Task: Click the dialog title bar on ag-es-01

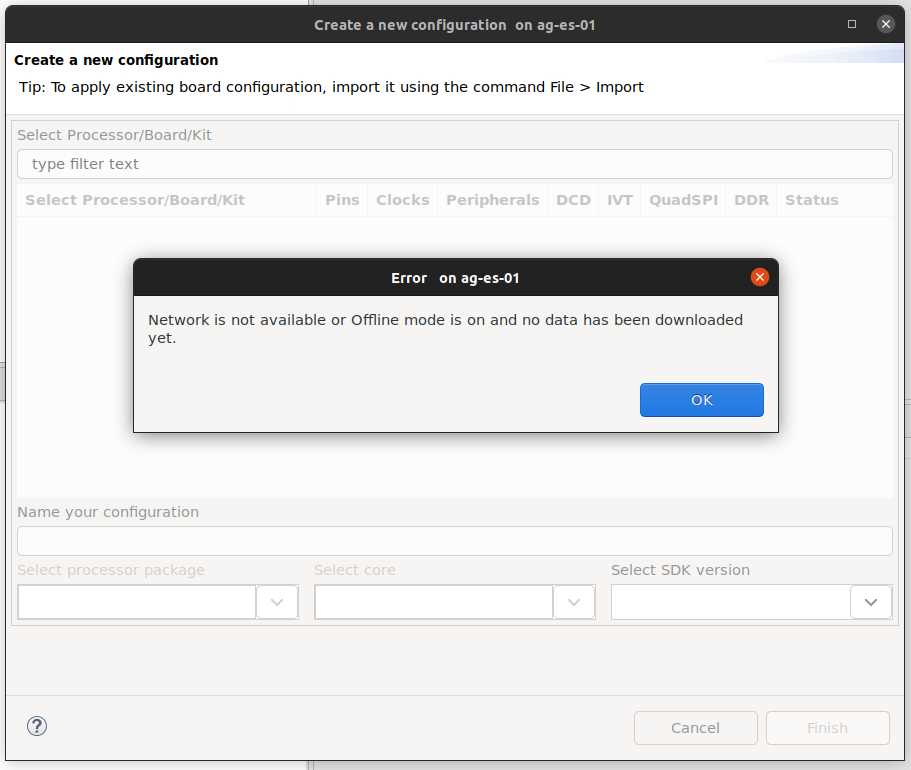Action: point(454,24)
